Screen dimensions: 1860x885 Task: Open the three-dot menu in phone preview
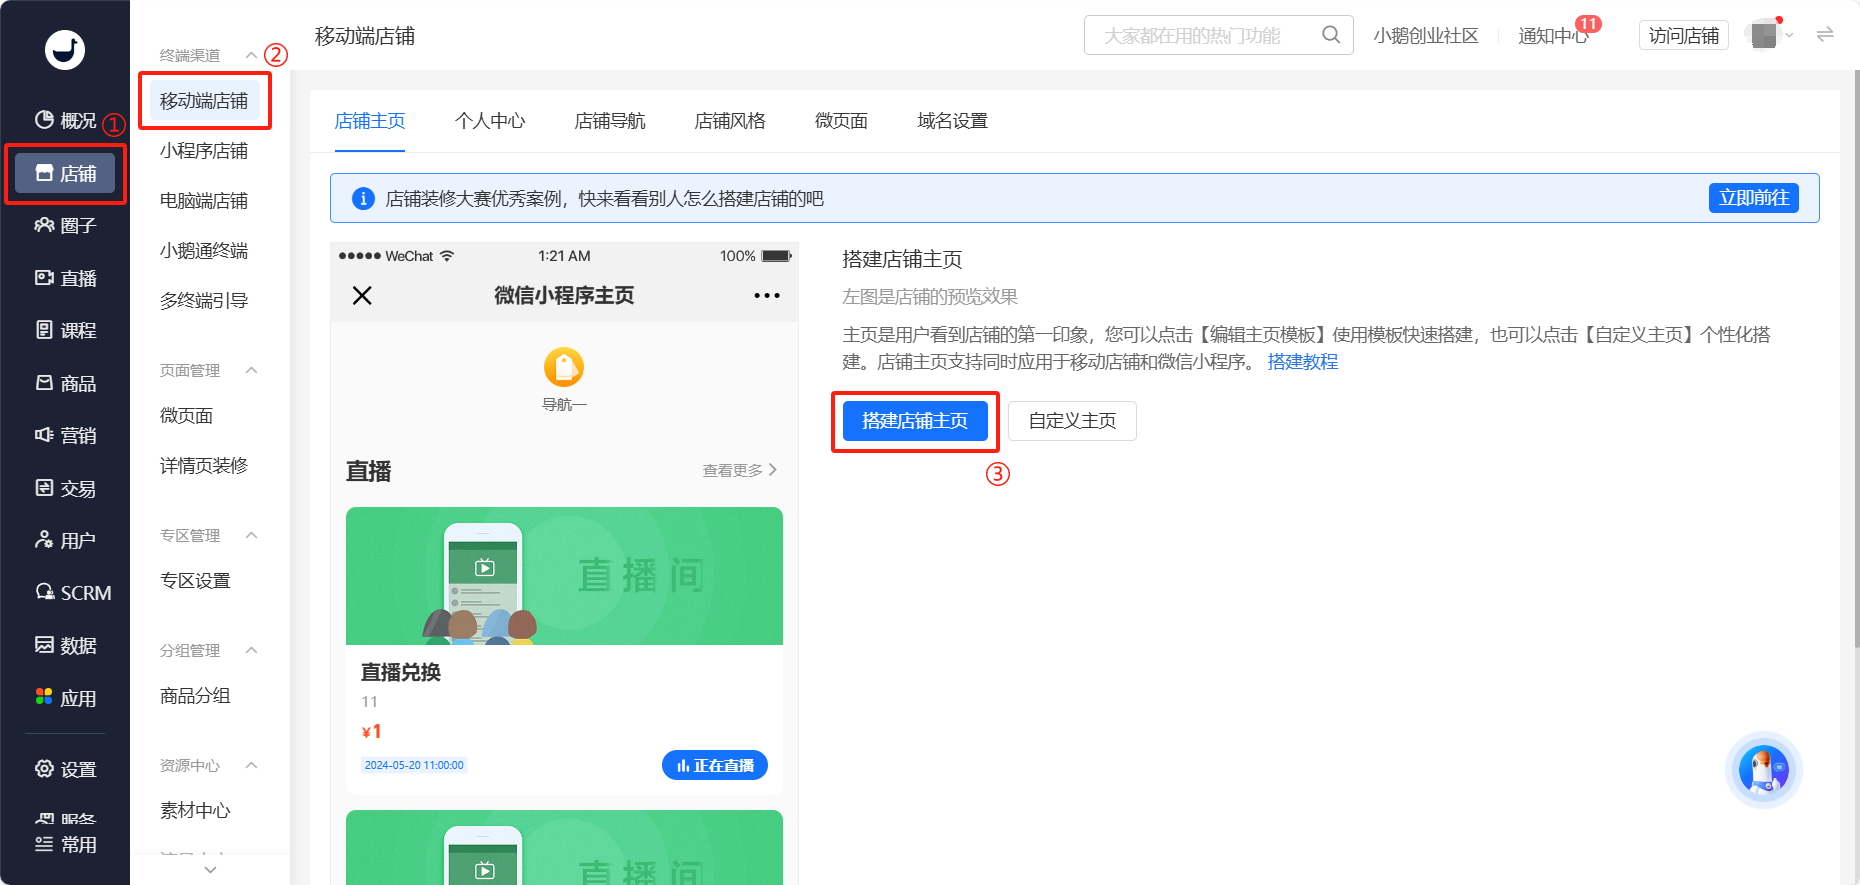tap(767, 296)
